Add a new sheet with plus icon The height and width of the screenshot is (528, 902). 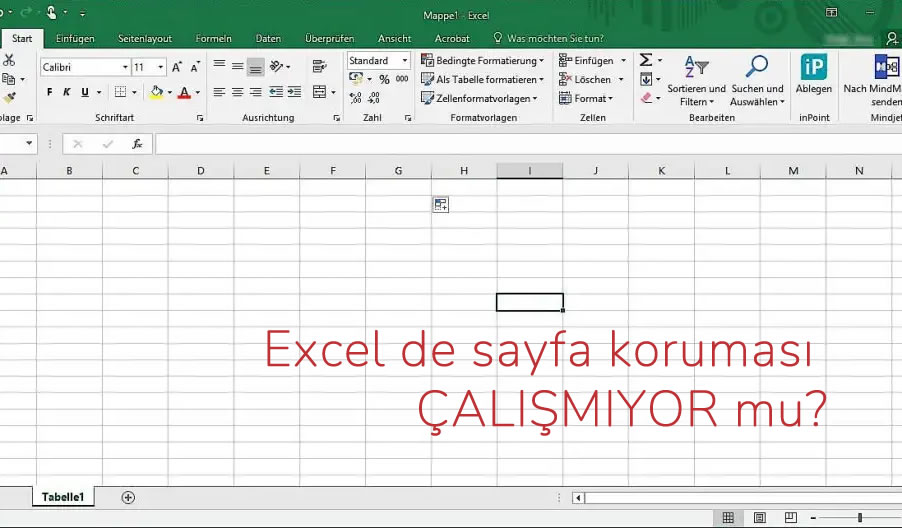coord(128,497)
